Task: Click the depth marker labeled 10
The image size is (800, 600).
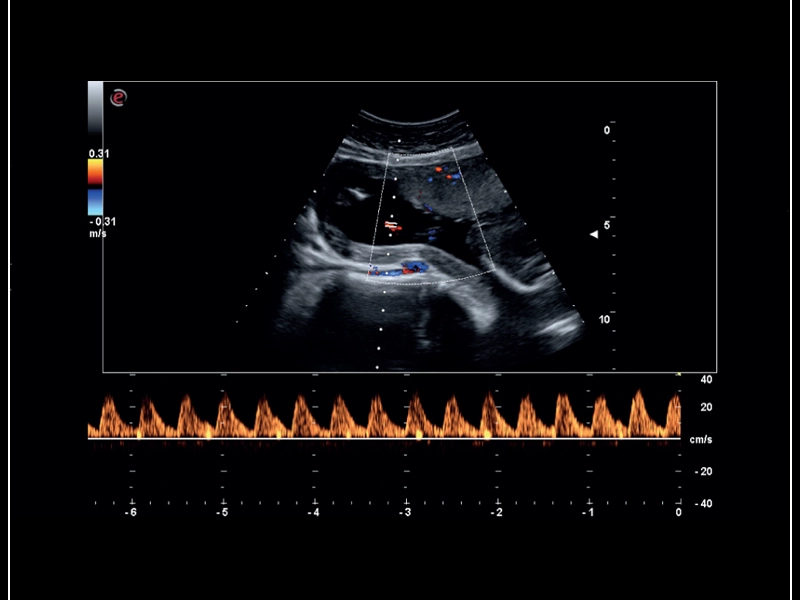Action: coord(605,318)
